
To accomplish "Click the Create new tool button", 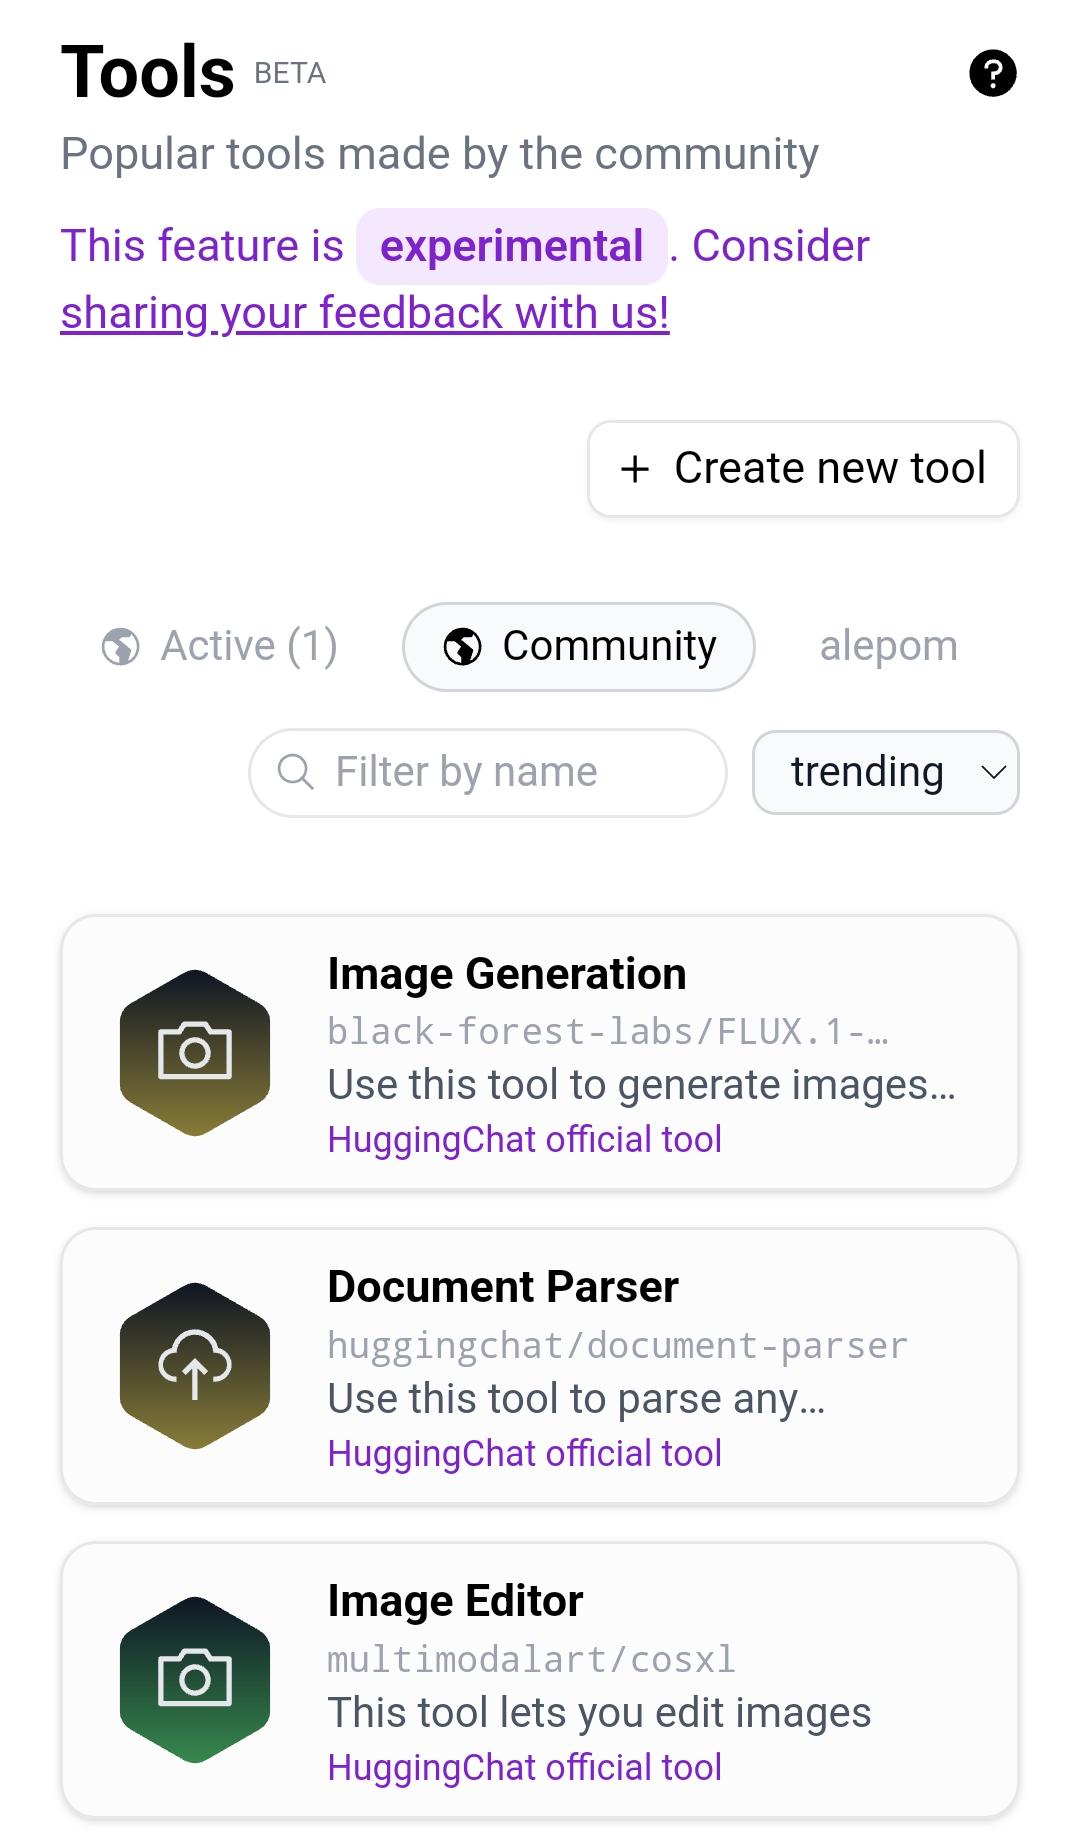I will pyautogui.click(x=803, y=468).
